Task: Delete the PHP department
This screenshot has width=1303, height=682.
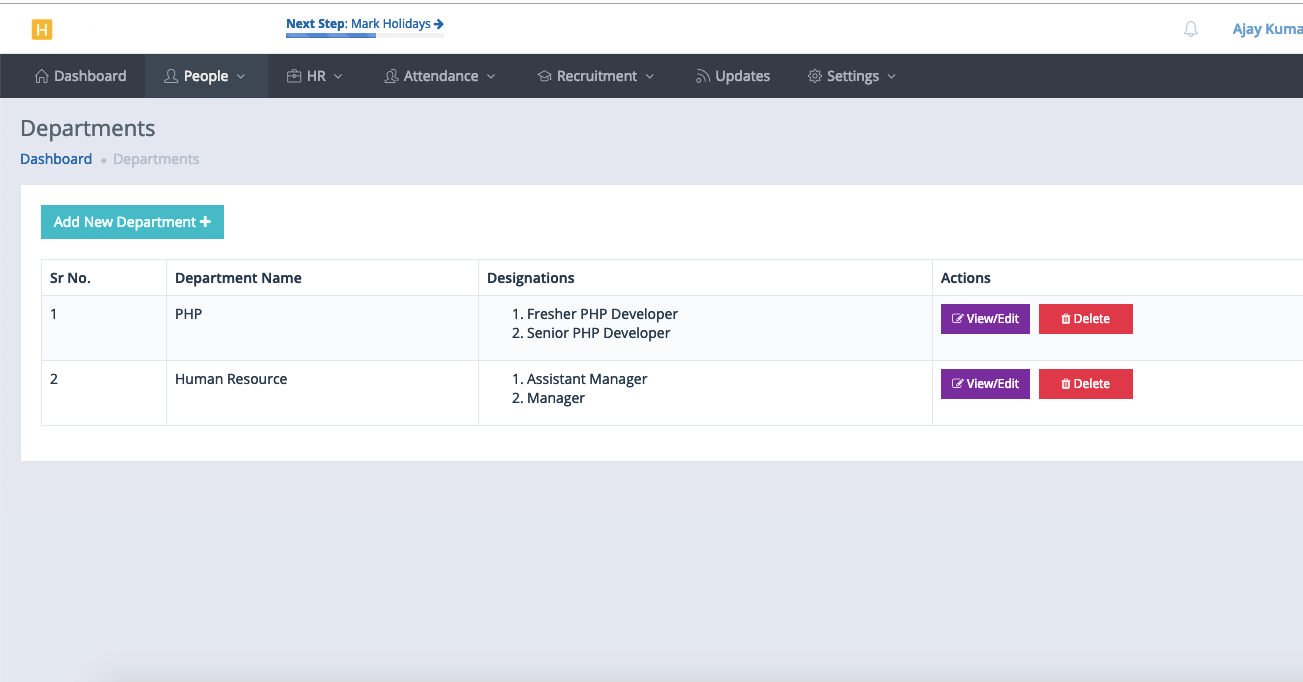Action: tap(1085, 319)
